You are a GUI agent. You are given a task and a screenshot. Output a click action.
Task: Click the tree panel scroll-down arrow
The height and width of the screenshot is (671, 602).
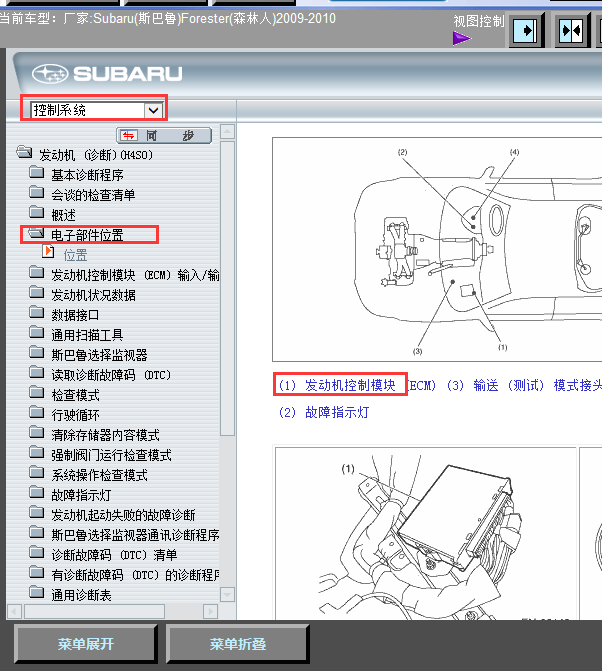[x=227, y=594]
